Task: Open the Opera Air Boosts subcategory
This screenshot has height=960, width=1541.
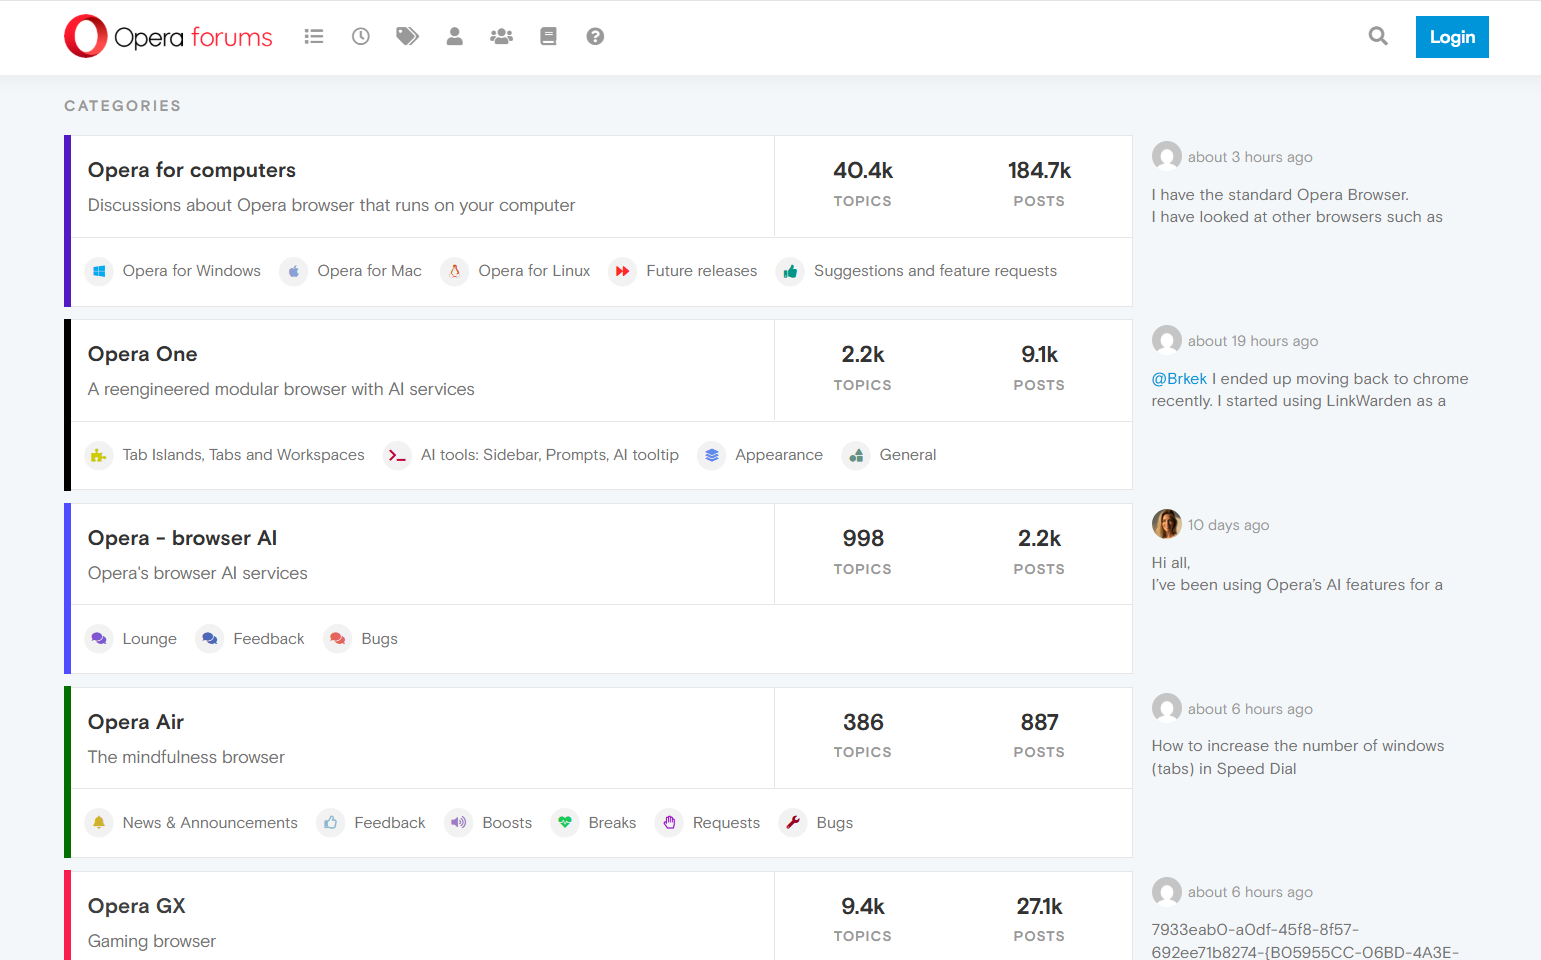Action: tap(507, 823)
